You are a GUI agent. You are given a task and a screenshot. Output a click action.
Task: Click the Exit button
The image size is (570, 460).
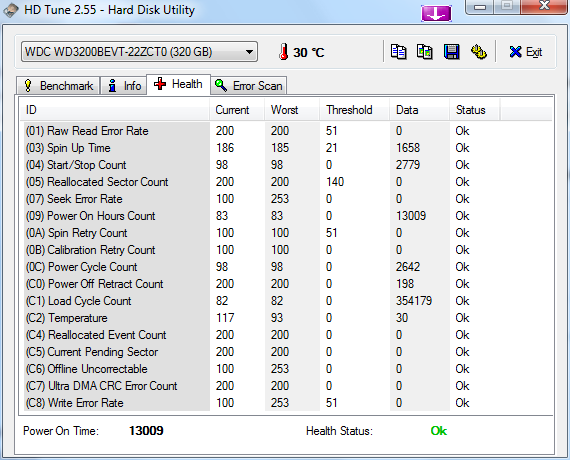point(526,52)
